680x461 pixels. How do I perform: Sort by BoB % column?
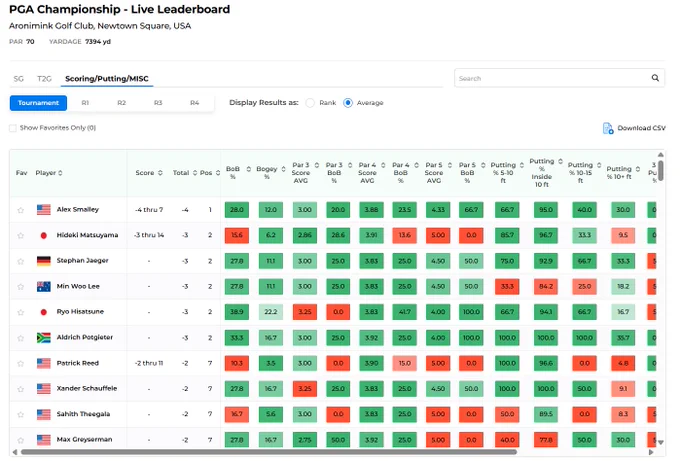coord(248,169)
